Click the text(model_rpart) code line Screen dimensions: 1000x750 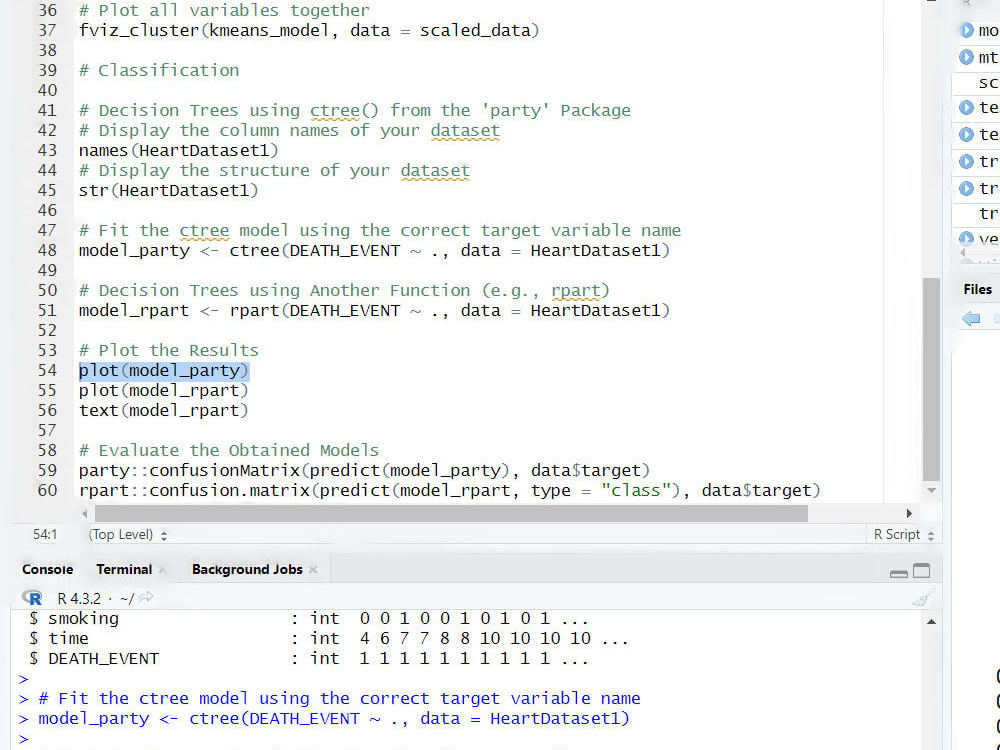[163, 410]
